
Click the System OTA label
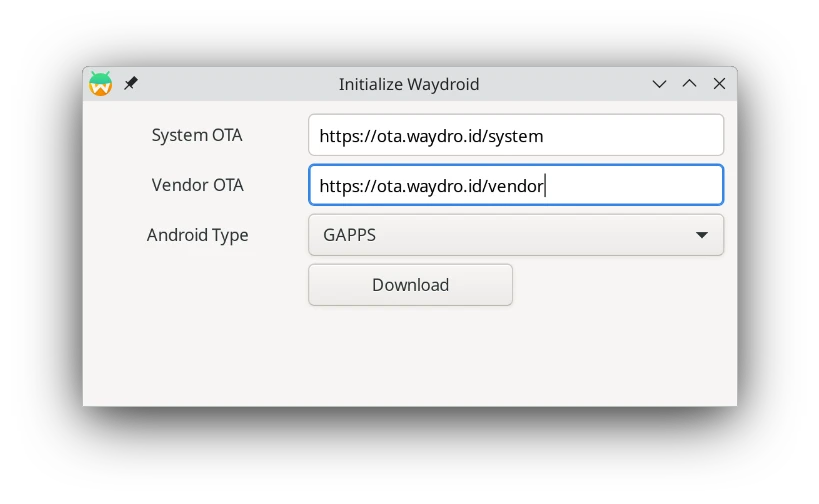coord(197,135)
